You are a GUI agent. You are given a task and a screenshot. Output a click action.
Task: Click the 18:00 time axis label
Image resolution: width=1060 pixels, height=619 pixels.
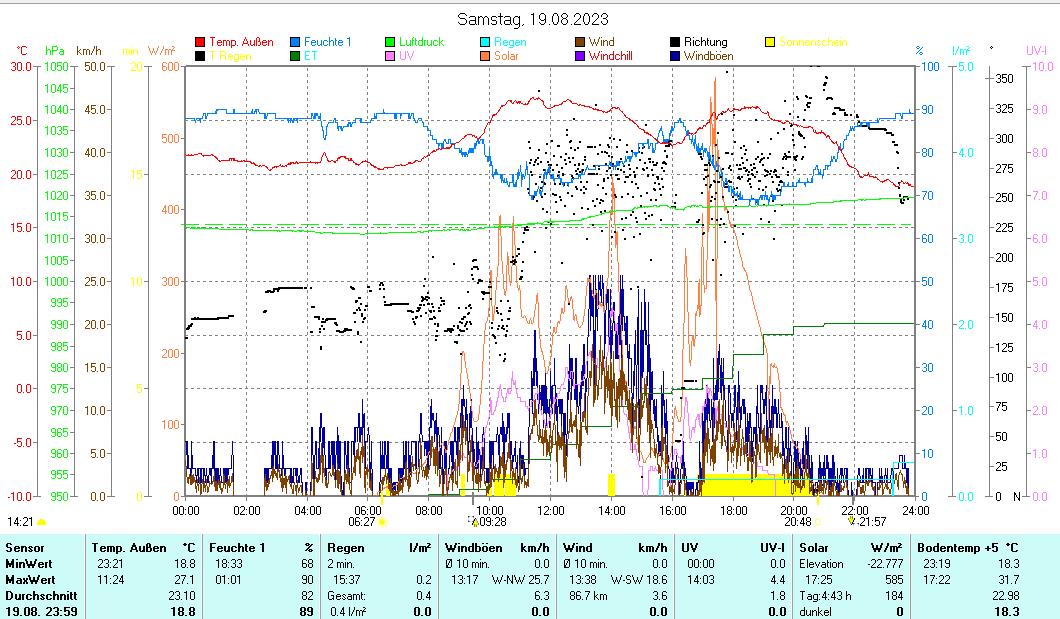click(x=733, y=511)
